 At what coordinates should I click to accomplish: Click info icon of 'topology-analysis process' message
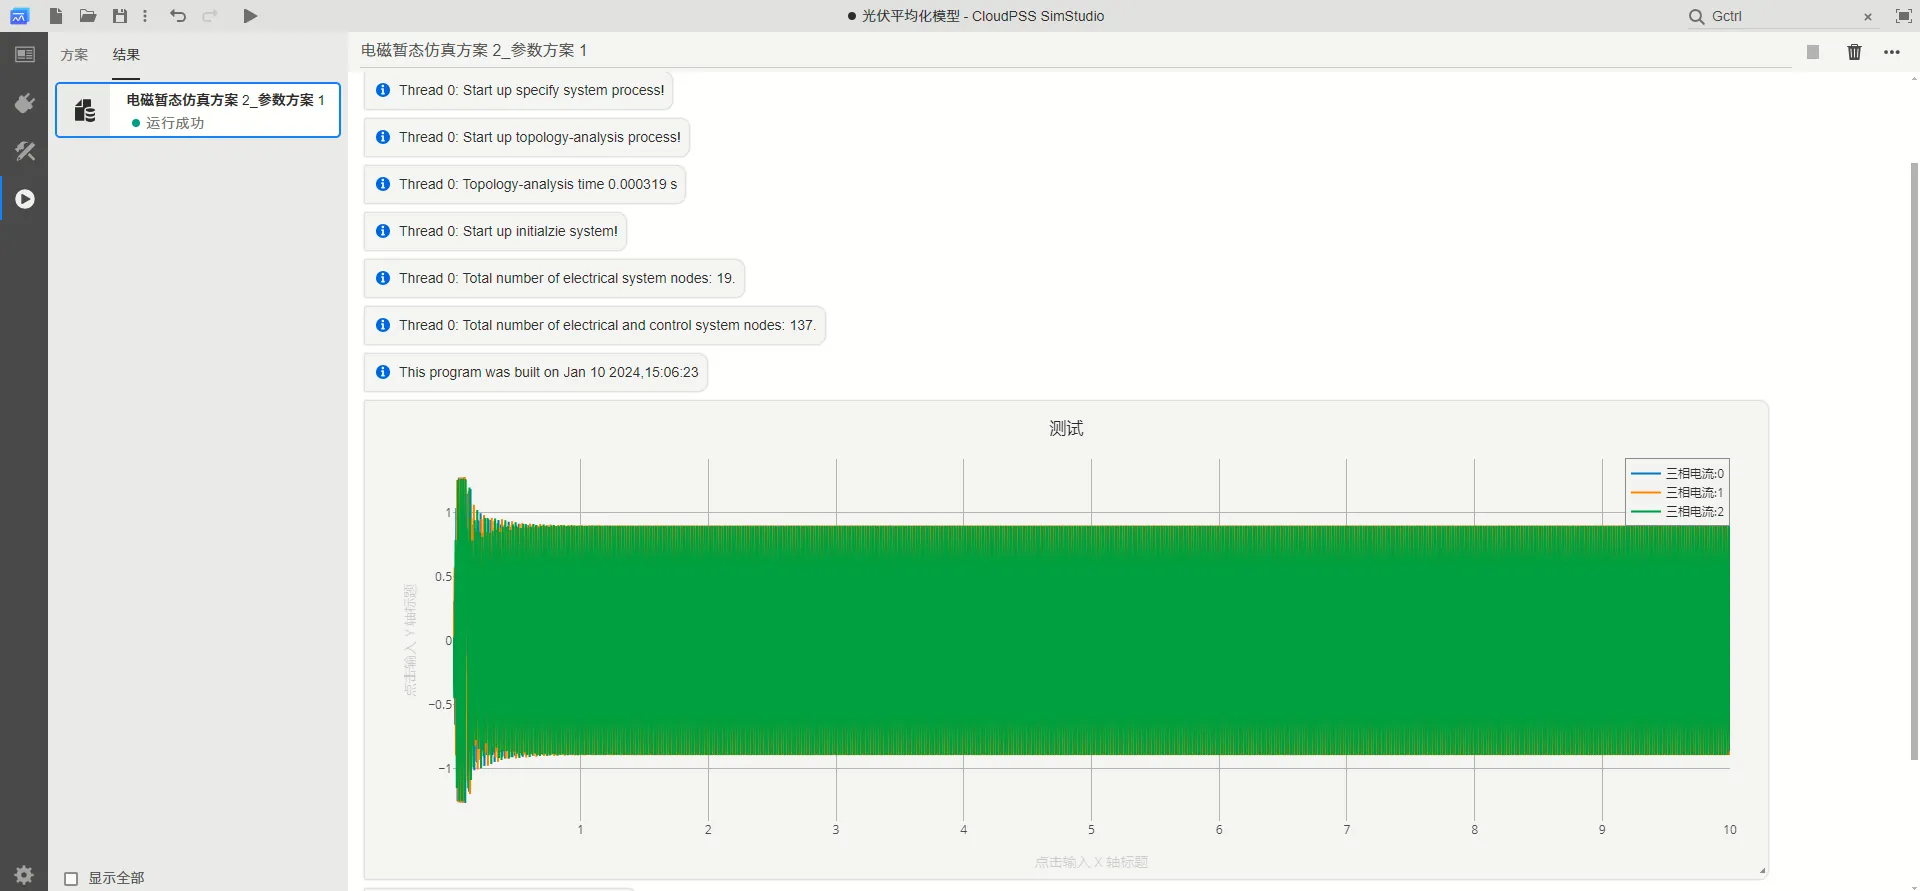[x=383, y=137]
